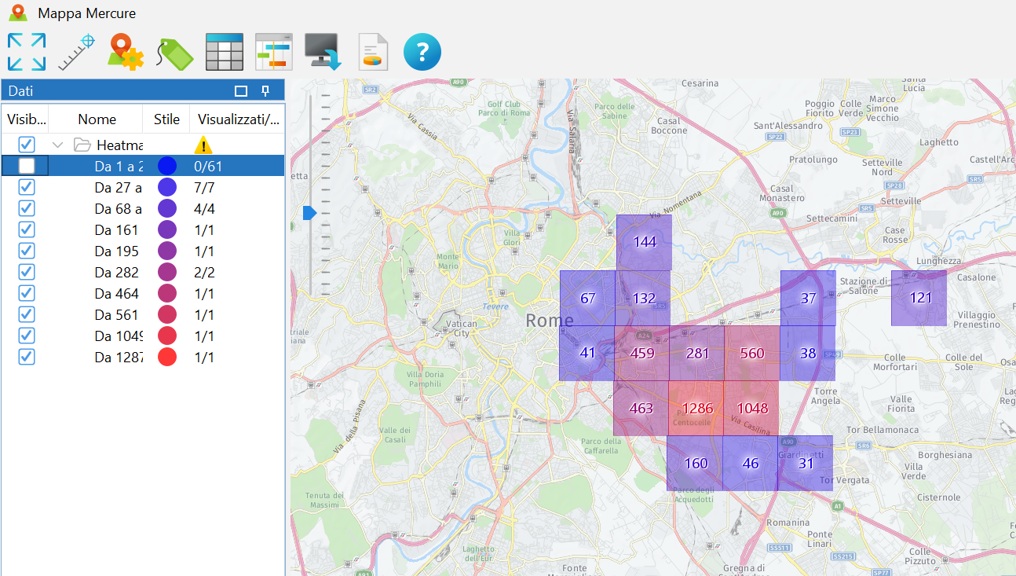The width and height of the screenshot is (1016, 576).
Task: Click the monitor export arrow icon
Action: click(x=323, y=52)
